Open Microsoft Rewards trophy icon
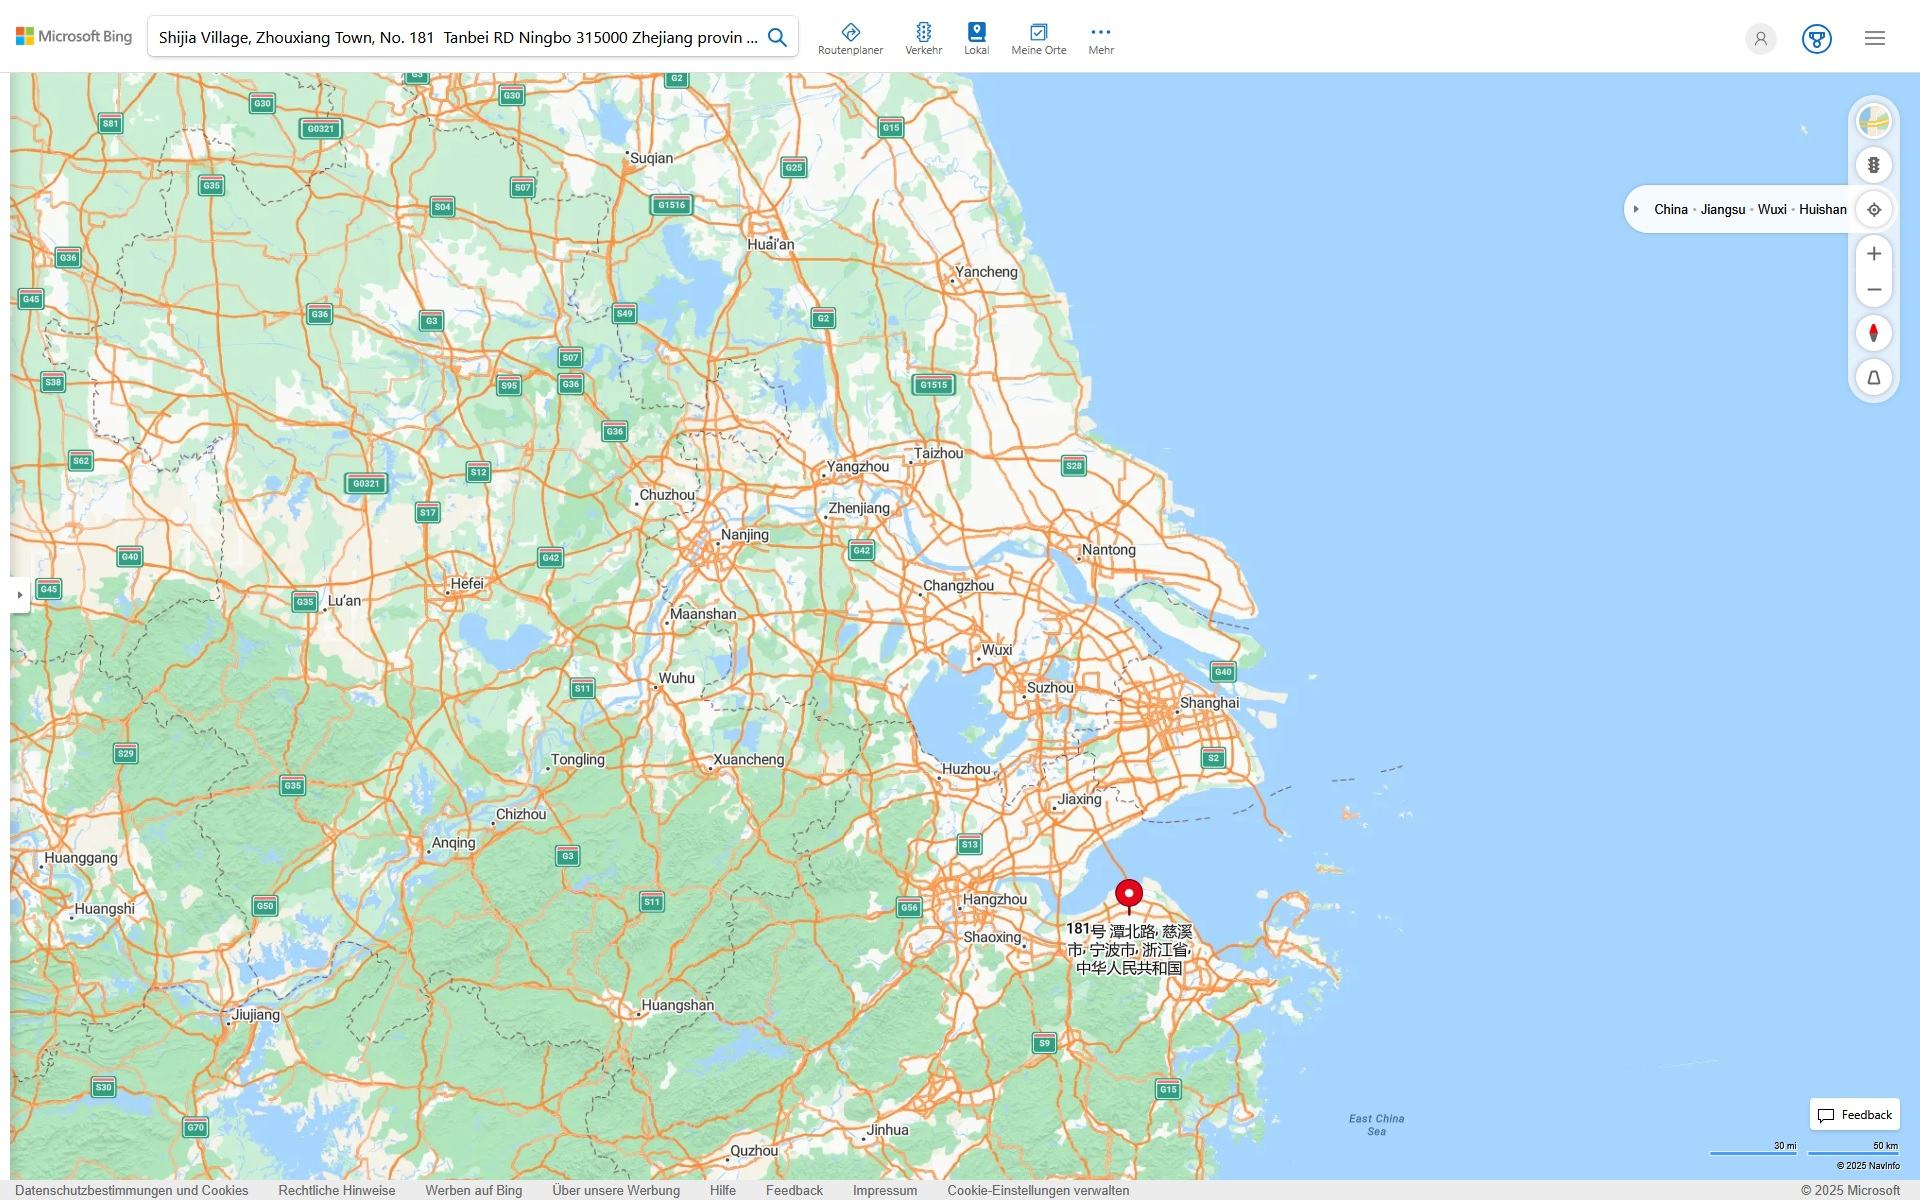 [x=1816, y=38]
